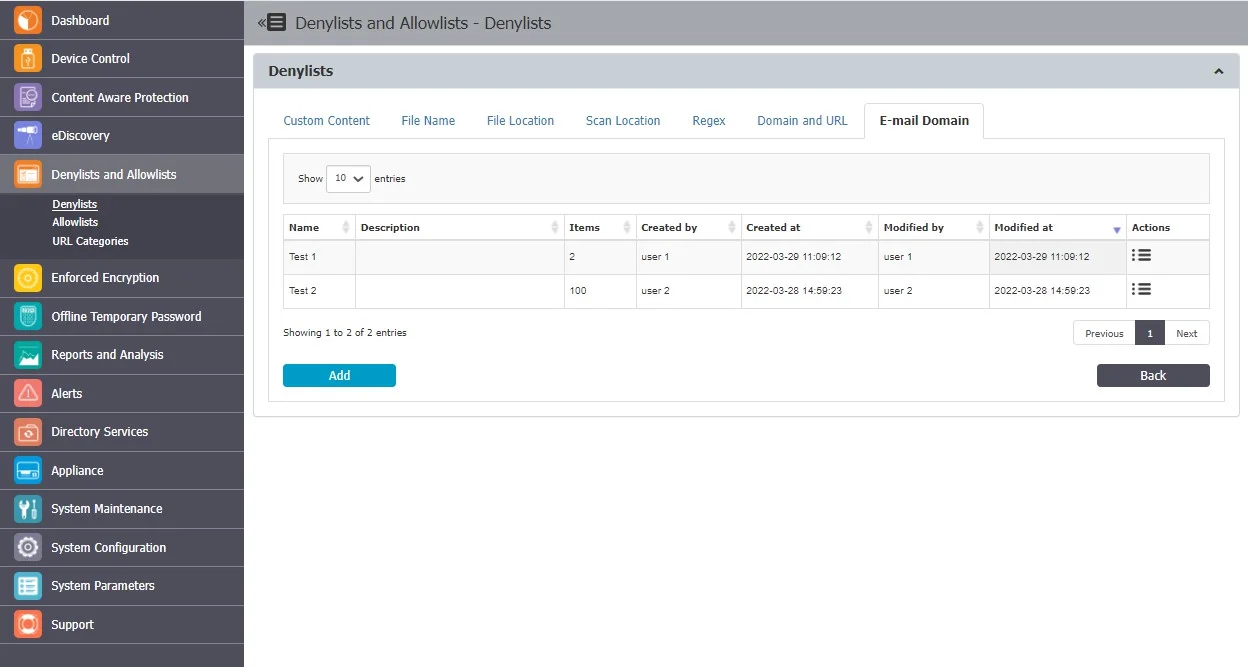Viewport: 1248px width, 667px height.
Task: Open the URL Categories submenu link
Action: pos(90,241)
